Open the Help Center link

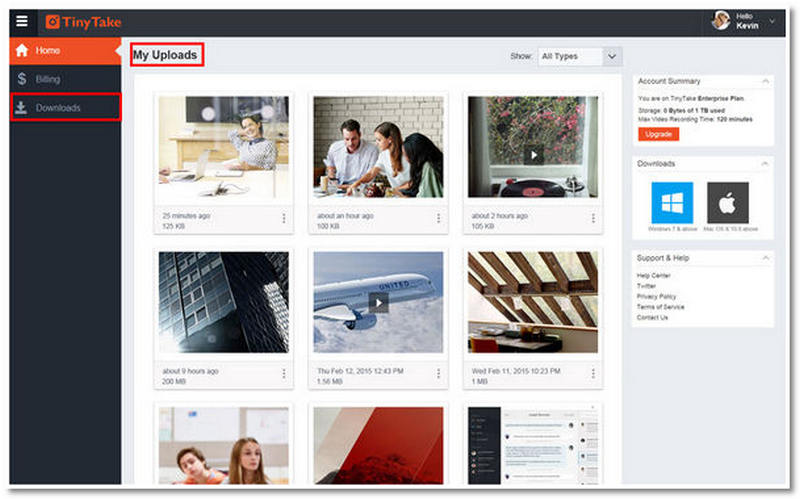[654, 276]
